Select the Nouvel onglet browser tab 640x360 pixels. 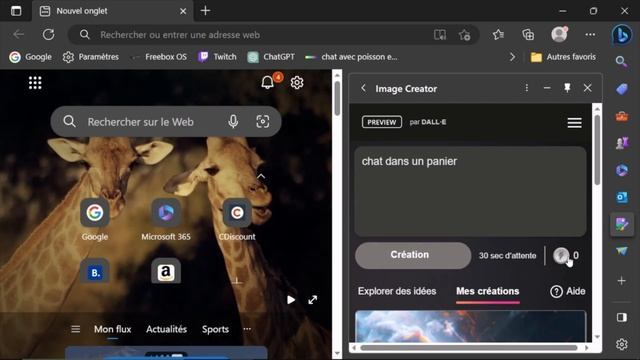112,11
